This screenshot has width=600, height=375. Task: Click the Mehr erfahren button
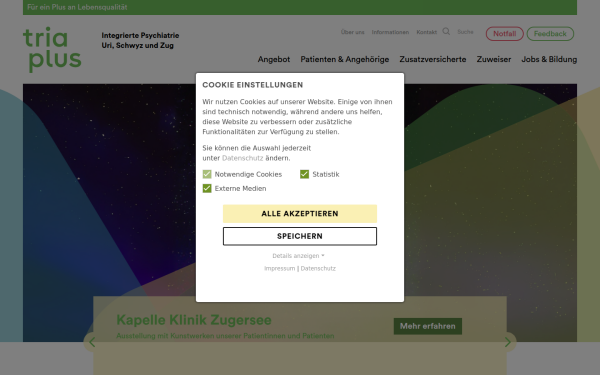428,326
